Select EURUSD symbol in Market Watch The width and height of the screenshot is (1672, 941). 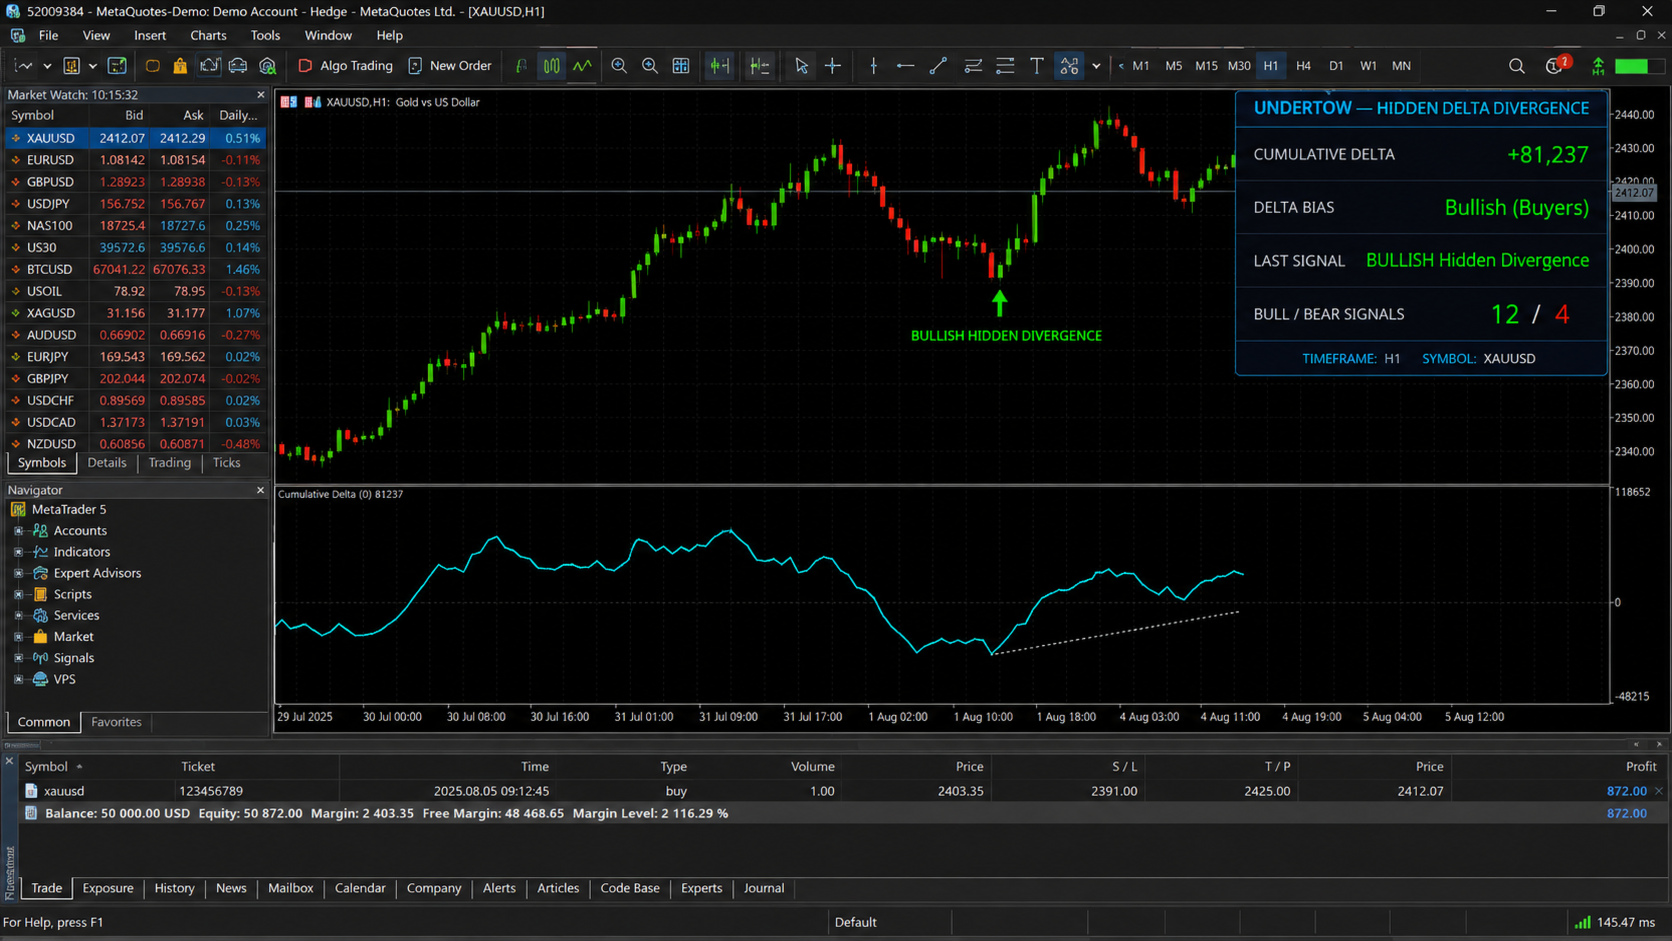[x=136, y=160]
